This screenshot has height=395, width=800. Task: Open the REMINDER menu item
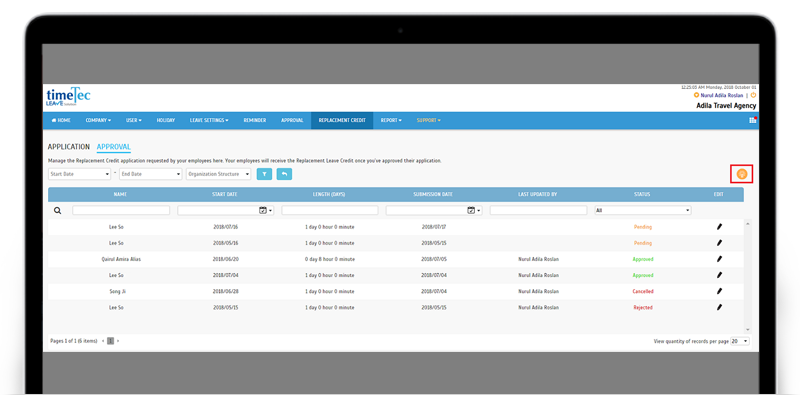[x=255, y=120]
